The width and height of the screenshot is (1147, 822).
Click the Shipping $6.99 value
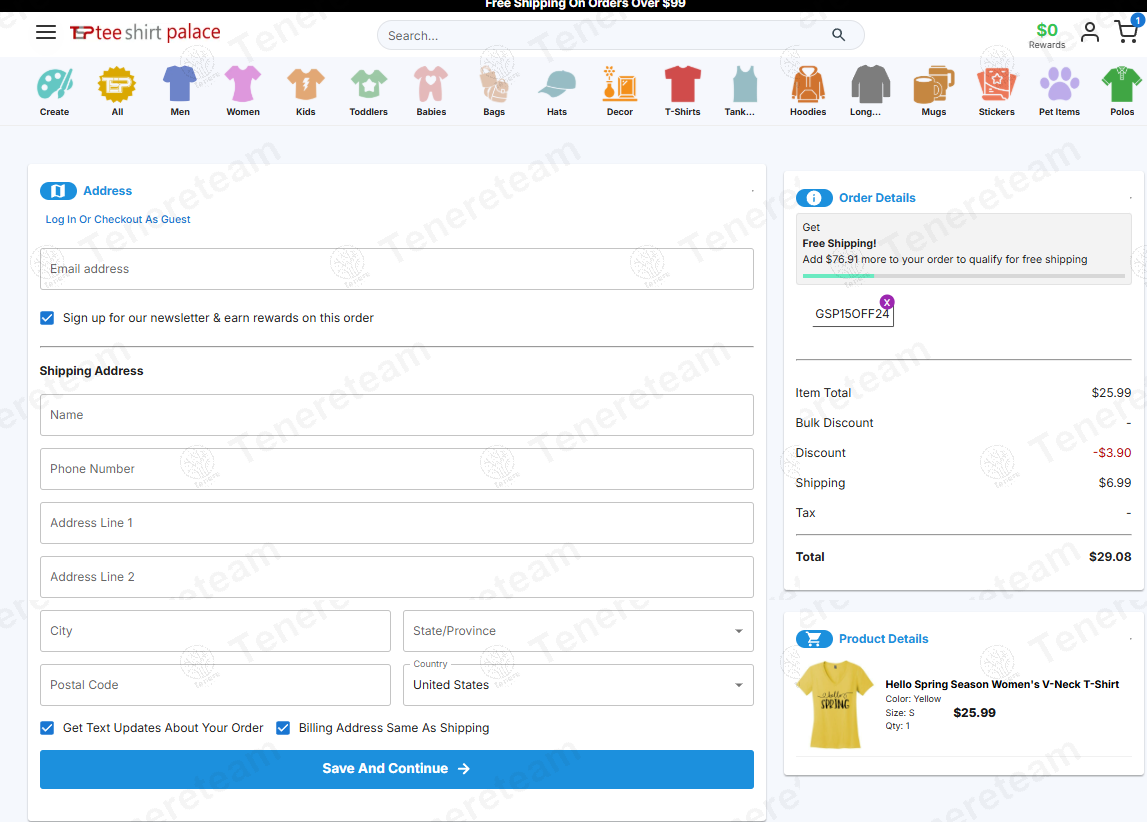(1115, 483)
